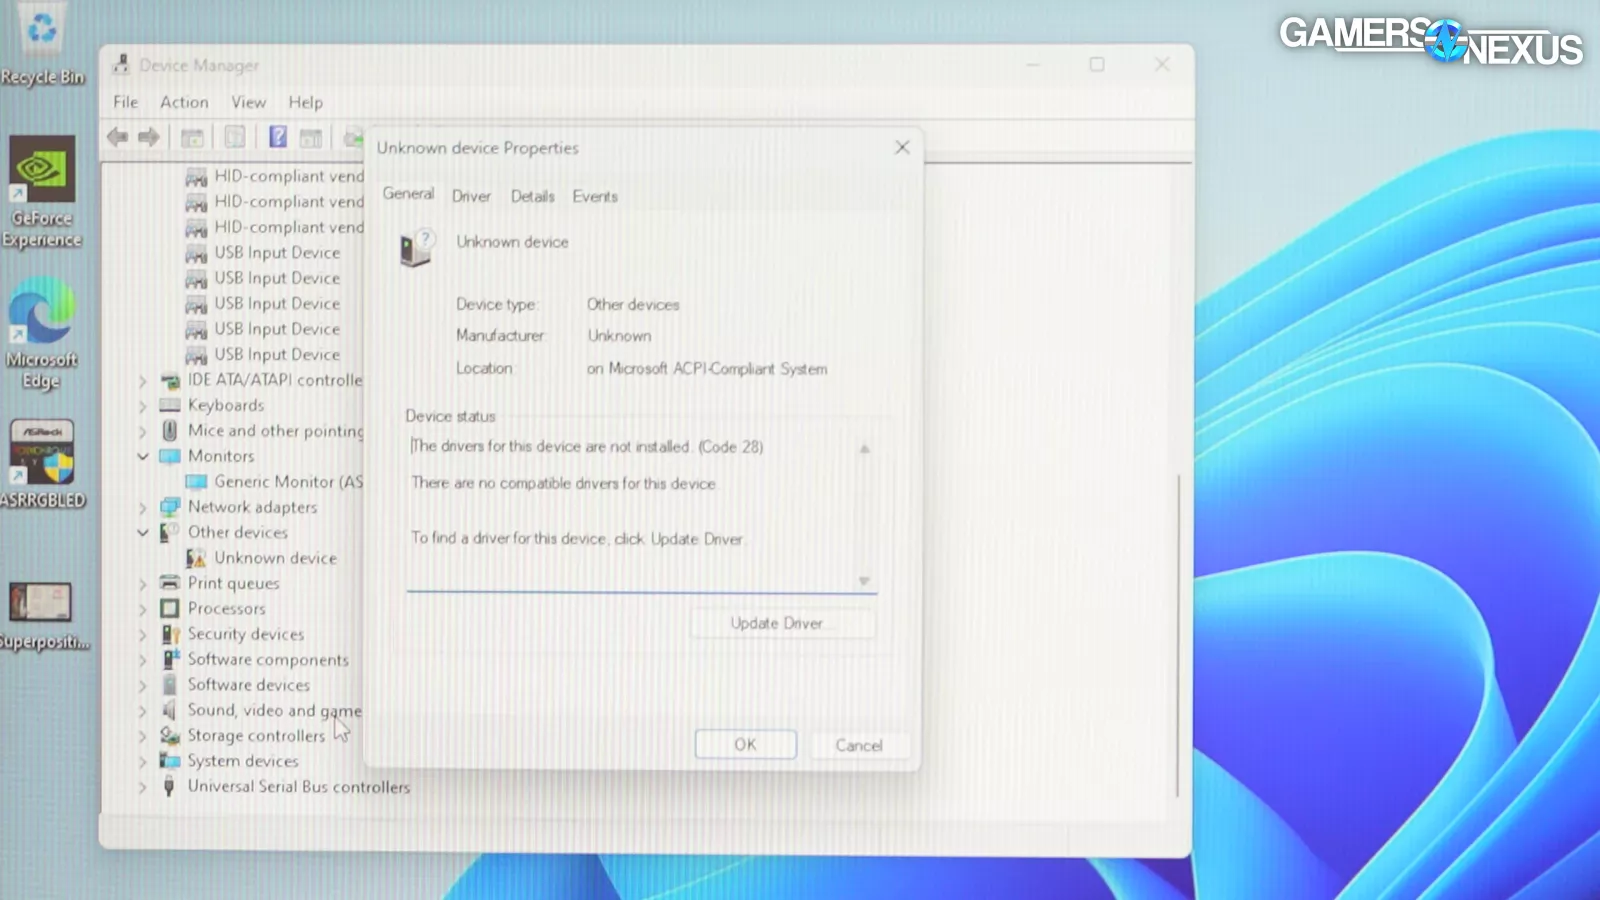Image resolution: width=1600 pixels, height=900 pixels.
Task: Click the Forward arrow in Device Manager toolbar
Action: (x=149, y=137)
